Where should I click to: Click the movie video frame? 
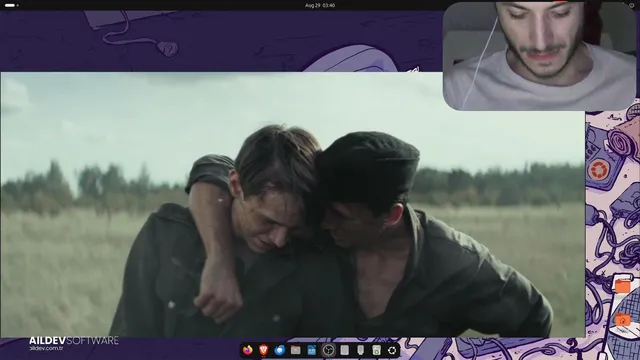[293, 205]
